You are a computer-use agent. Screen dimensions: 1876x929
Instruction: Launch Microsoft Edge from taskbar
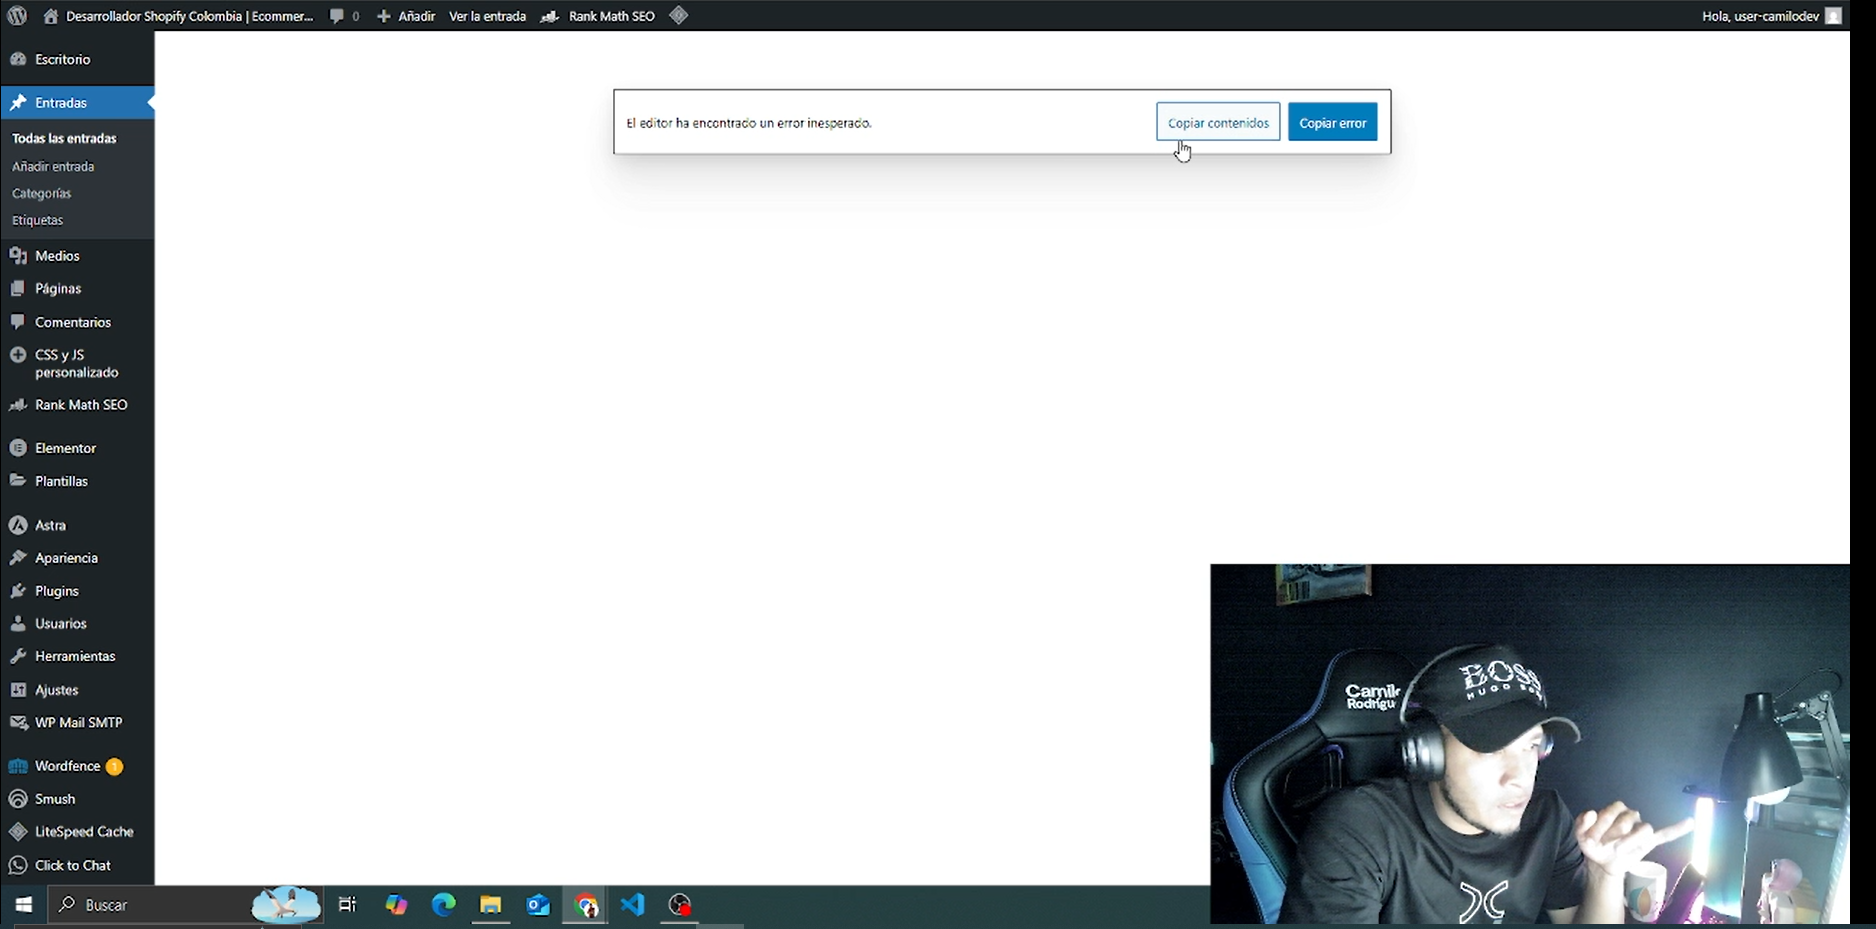click(443, 905)
